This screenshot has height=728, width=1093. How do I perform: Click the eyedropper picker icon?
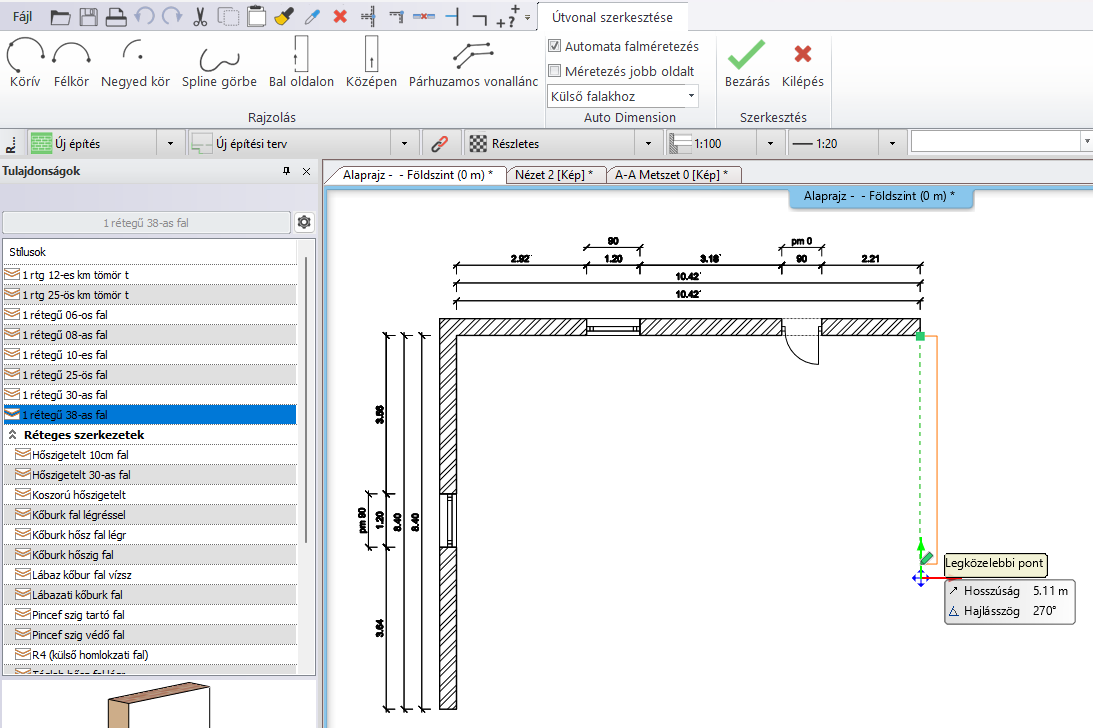311,17
